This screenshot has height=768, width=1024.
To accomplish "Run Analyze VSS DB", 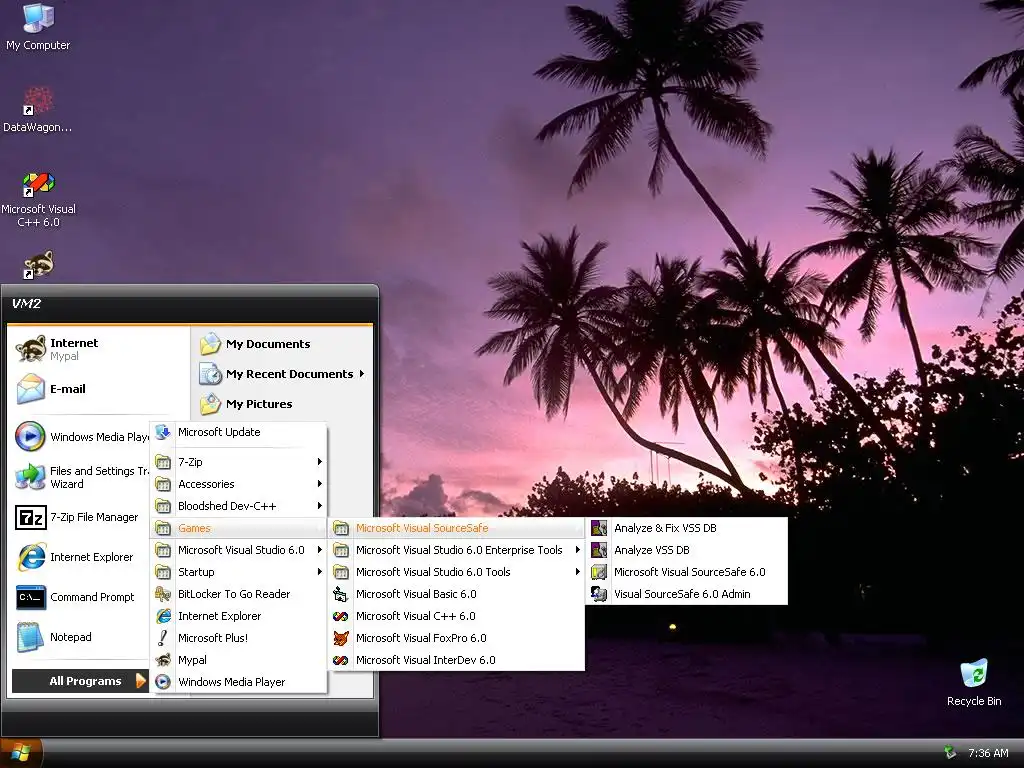I will (x=686, y=550).
